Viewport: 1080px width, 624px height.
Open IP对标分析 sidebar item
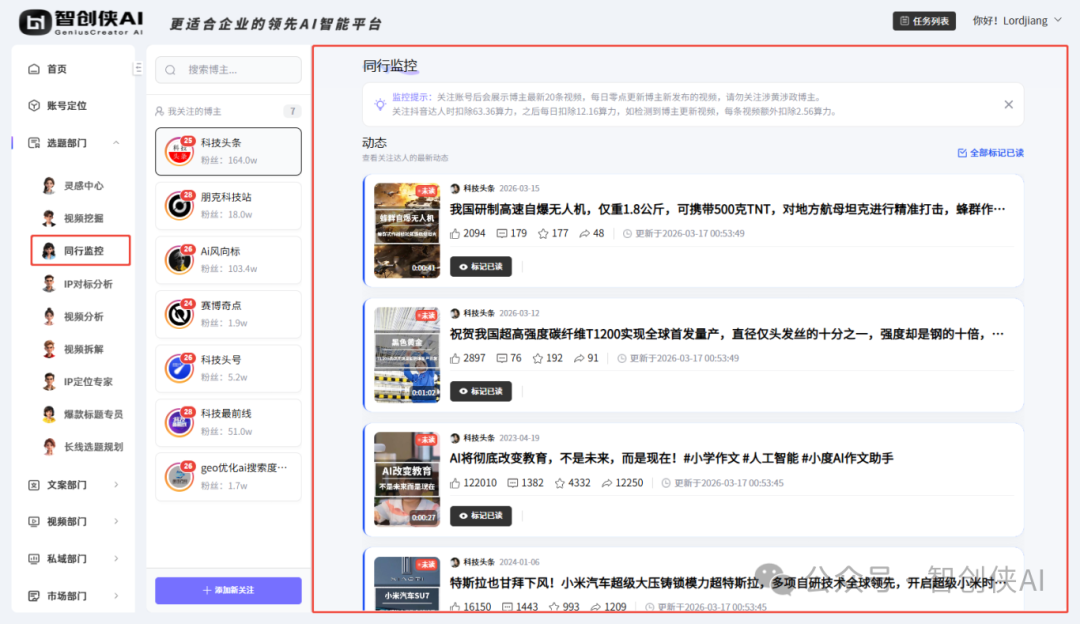pyautogui.click(x=77, y=283)
